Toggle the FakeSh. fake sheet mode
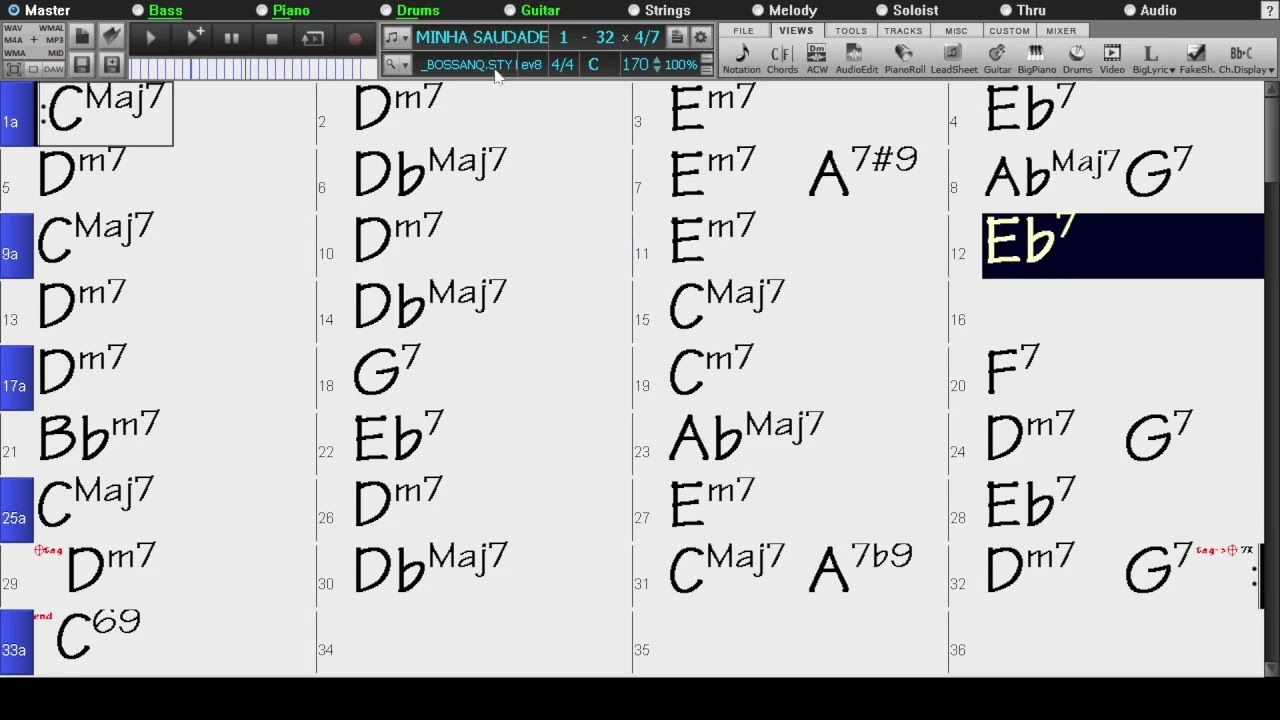This screenshot has width=1280, height=720. tap(1196, 59)
